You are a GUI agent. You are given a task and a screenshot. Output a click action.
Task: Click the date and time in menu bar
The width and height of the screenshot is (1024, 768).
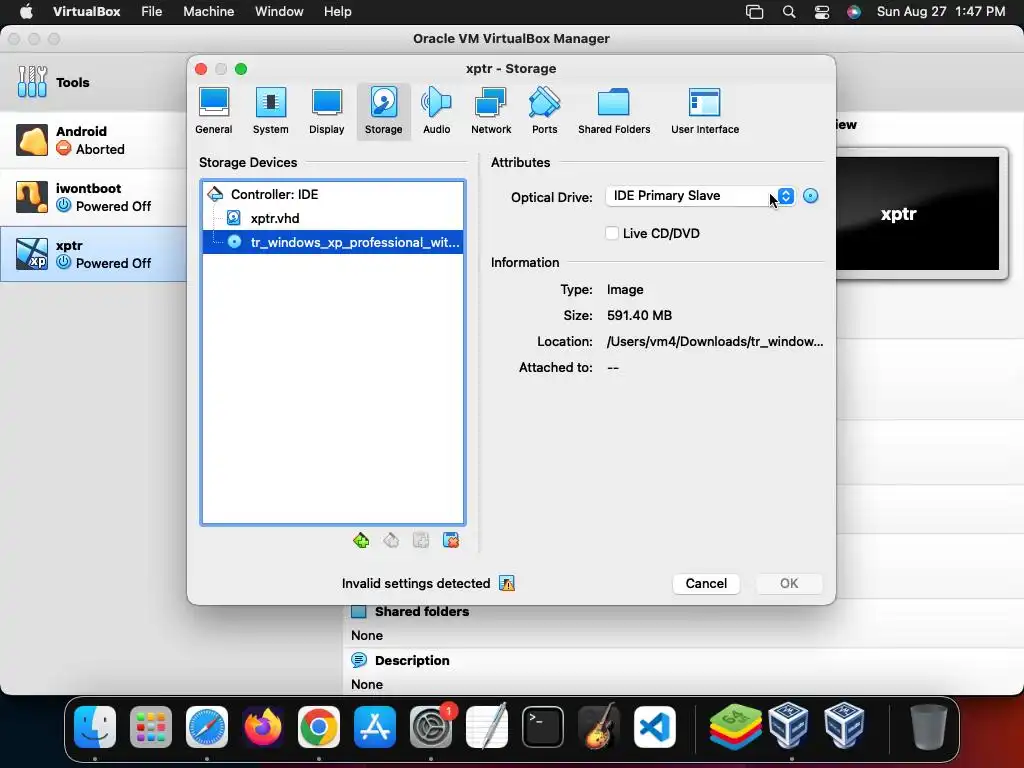(x=940, y=12)
